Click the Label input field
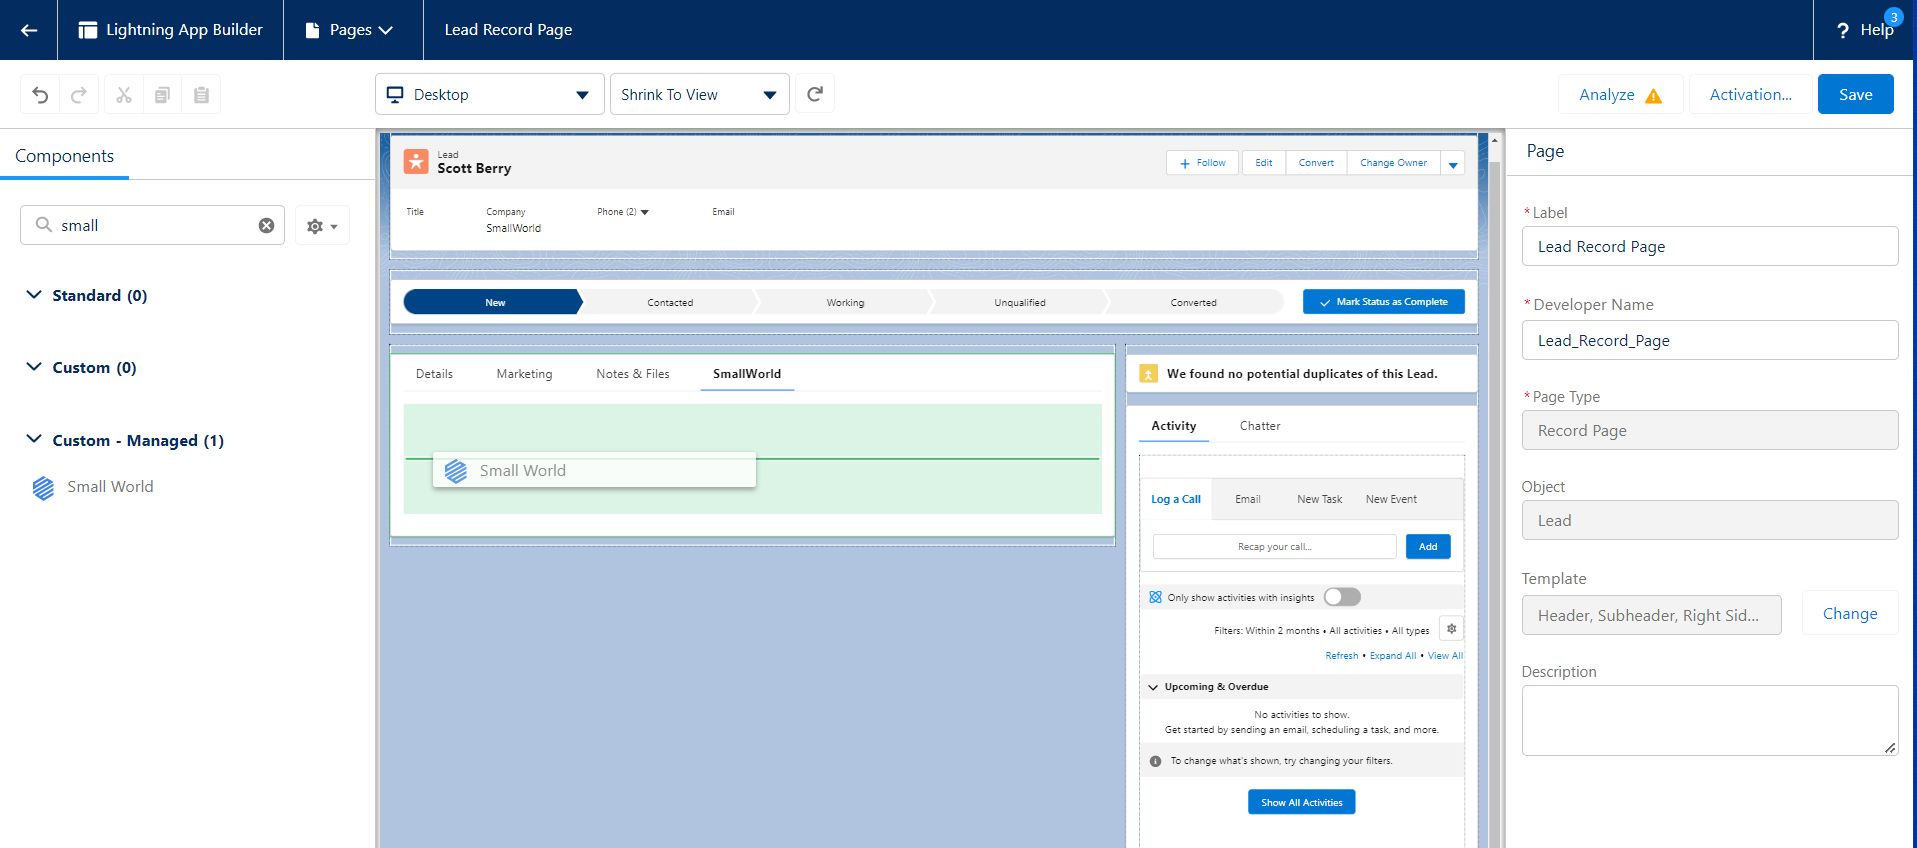The image size is (1917, 848). [1709, 246]
